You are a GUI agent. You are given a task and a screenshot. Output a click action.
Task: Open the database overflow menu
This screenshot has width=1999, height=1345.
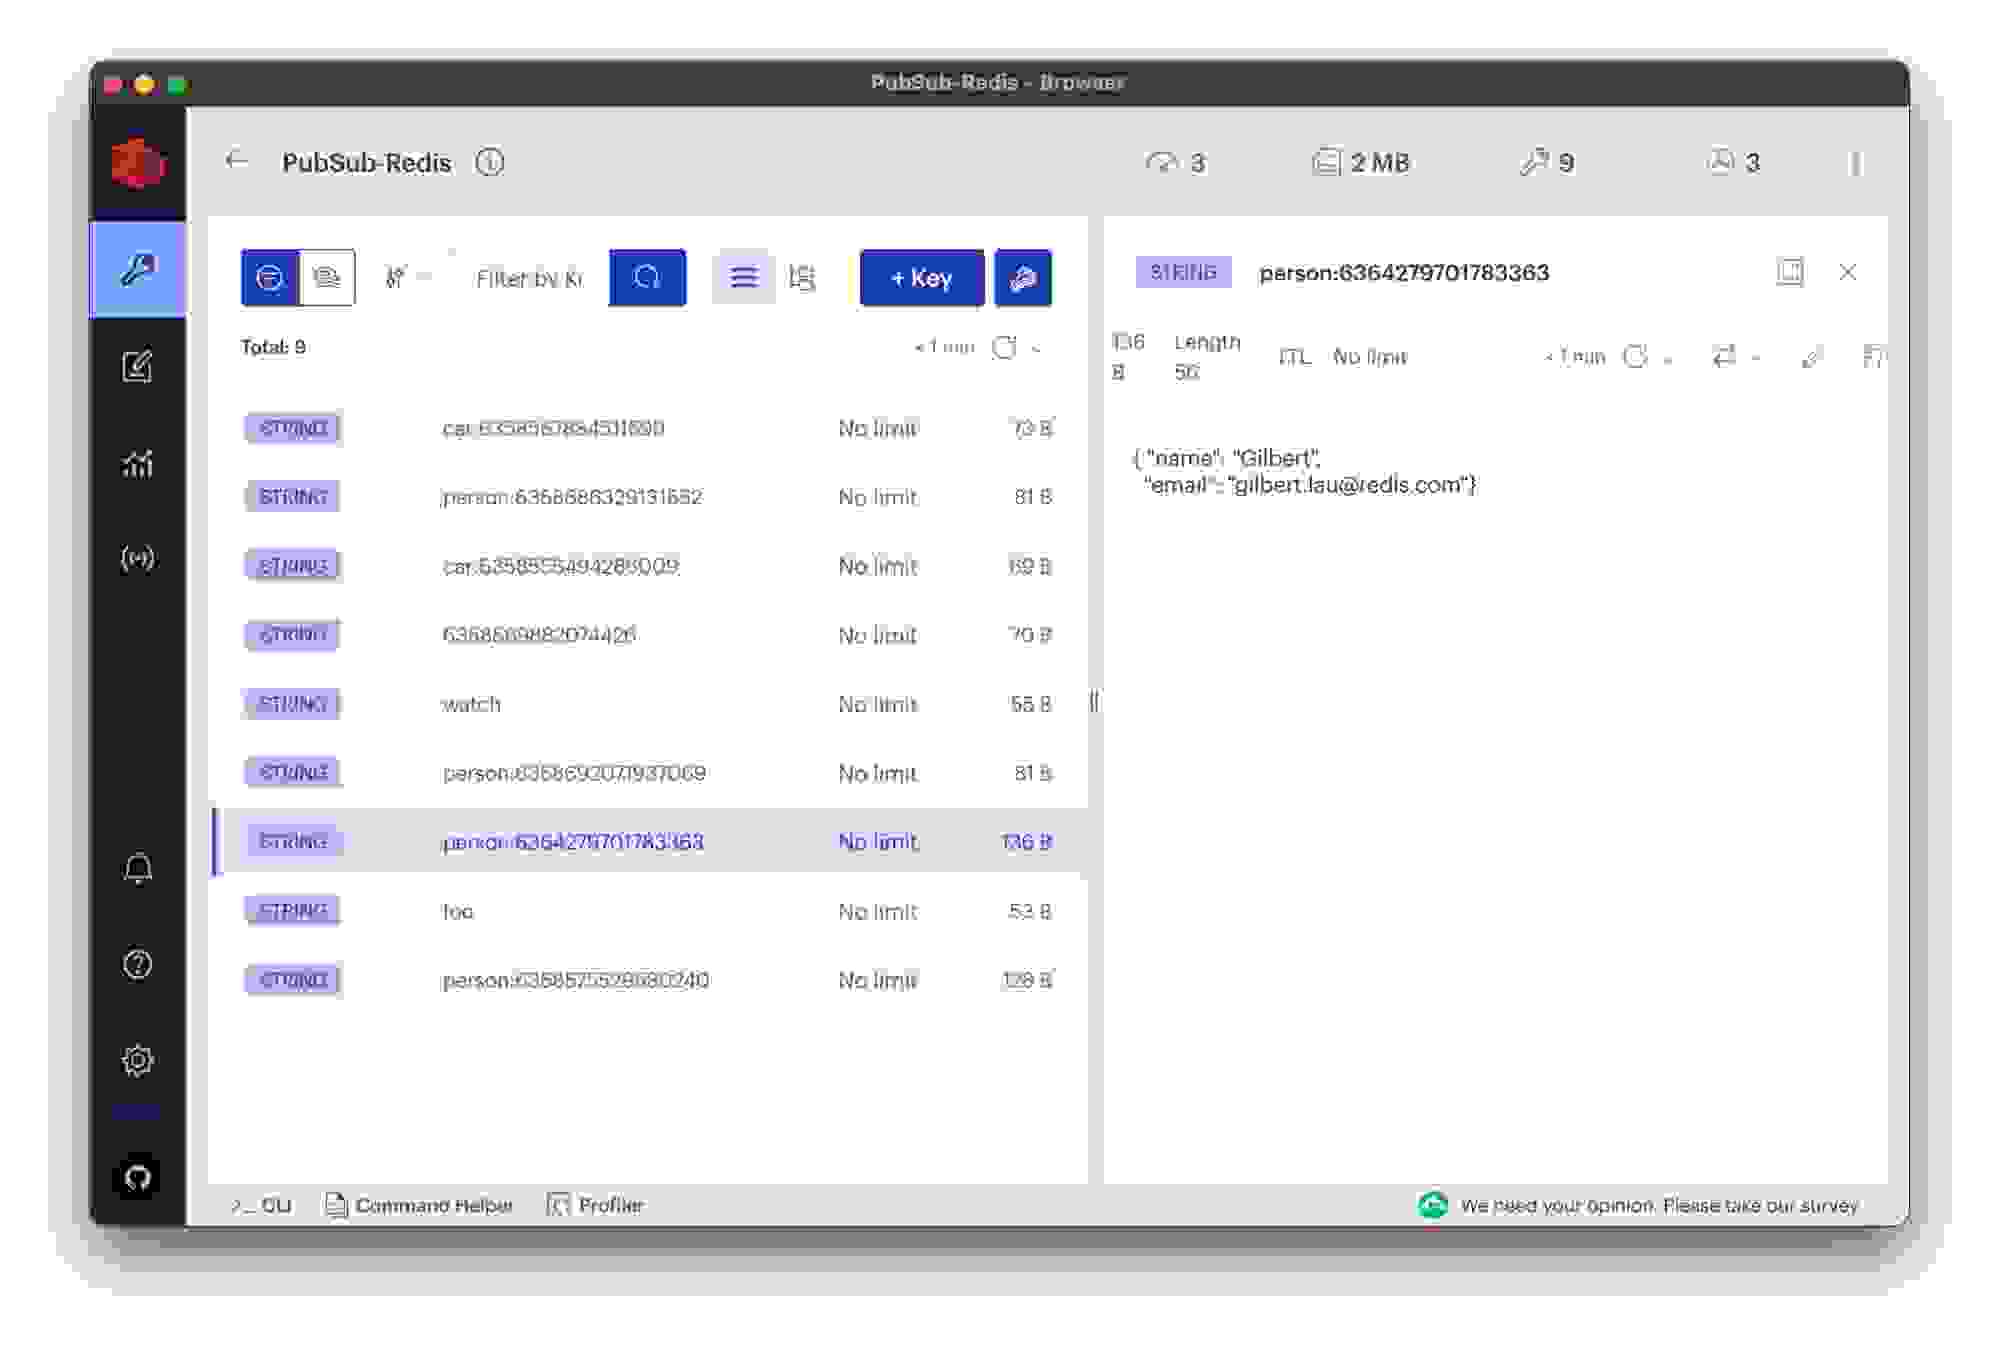[x=1857, y=163]
